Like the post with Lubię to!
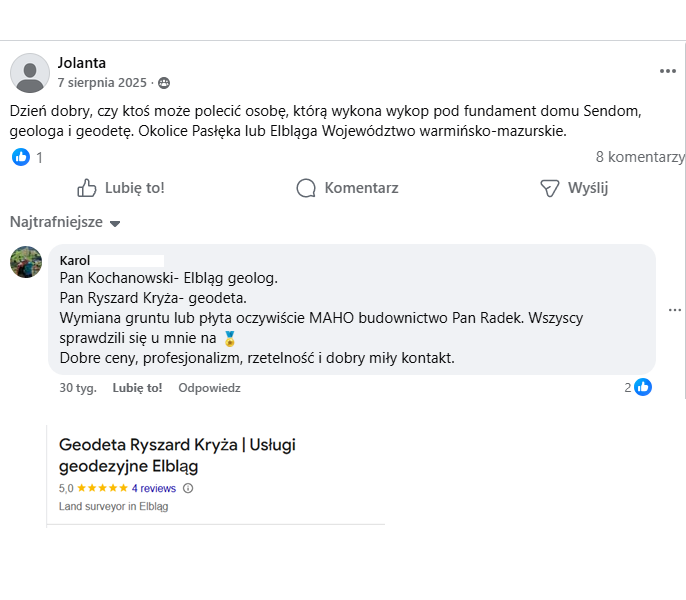 point(121,188)
